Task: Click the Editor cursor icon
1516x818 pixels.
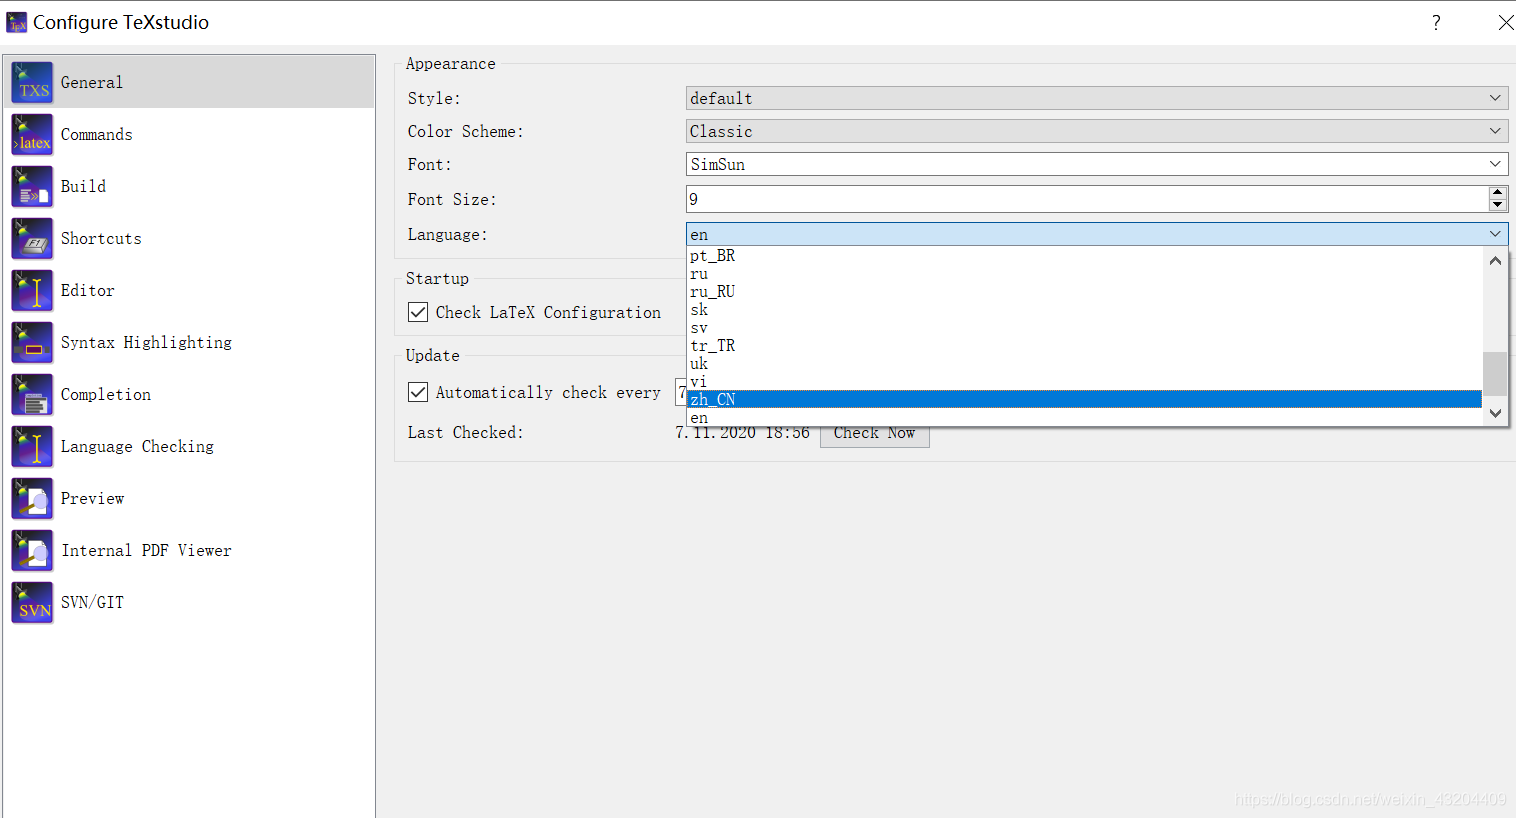Action: click(32, 290)
